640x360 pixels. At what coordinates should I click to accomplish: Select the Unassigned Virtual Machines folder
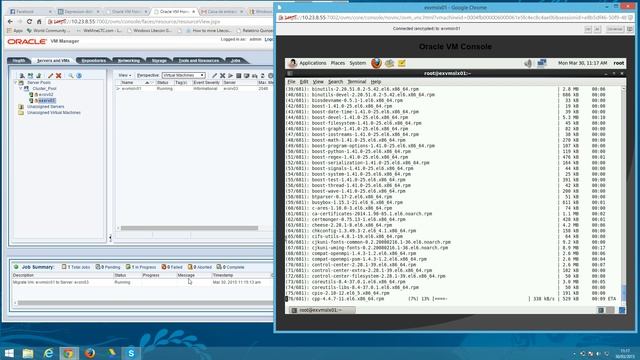point(53,113)
